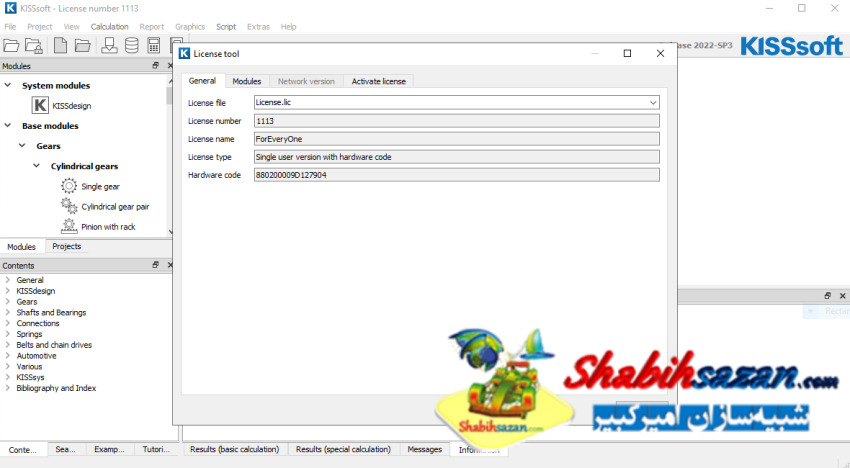
Task: Expand the Springs contents entry
Action: click(8, 335)
